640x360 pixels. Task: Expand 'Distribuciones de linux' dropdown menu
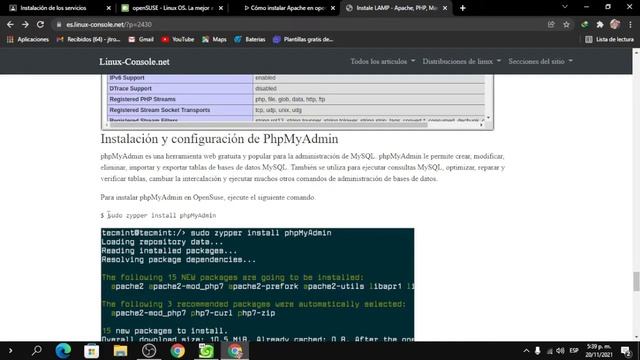tap(462, 61)
